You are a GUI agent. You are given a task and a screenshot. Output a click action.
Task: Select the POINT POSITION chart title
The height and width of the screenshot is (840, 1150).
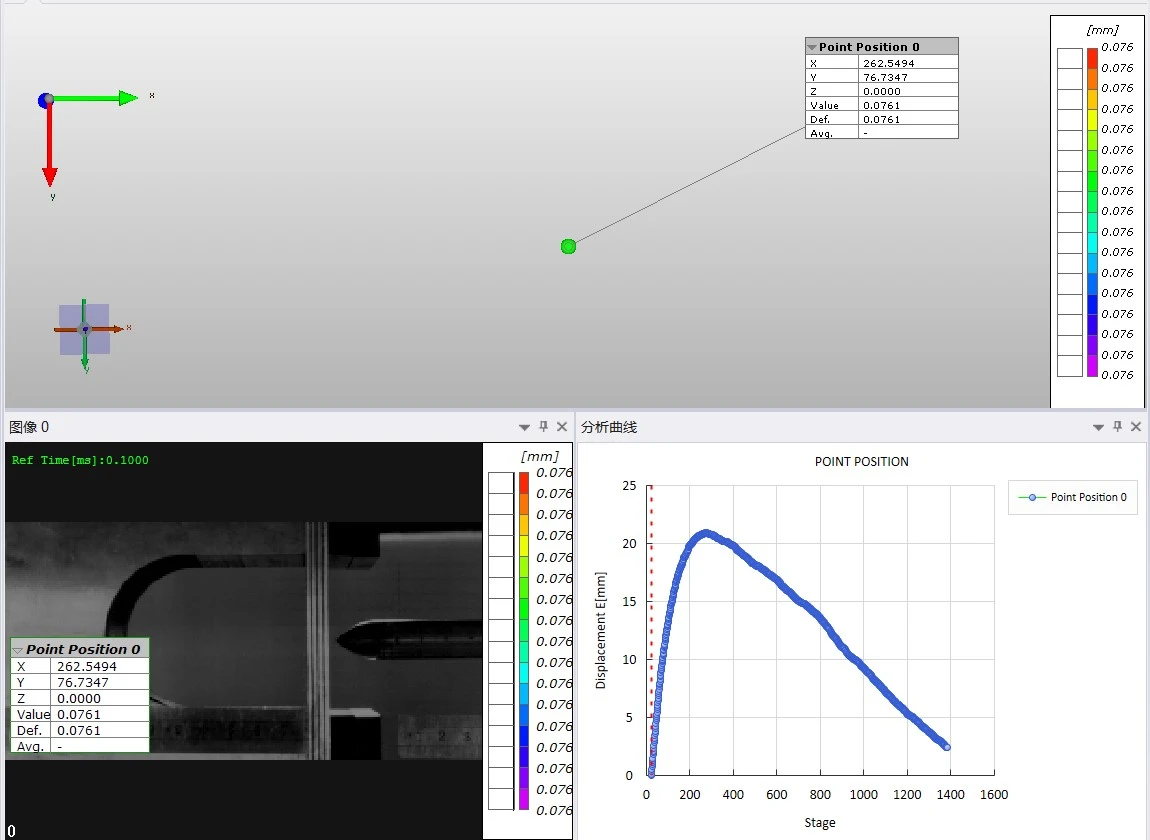point(862,461)
